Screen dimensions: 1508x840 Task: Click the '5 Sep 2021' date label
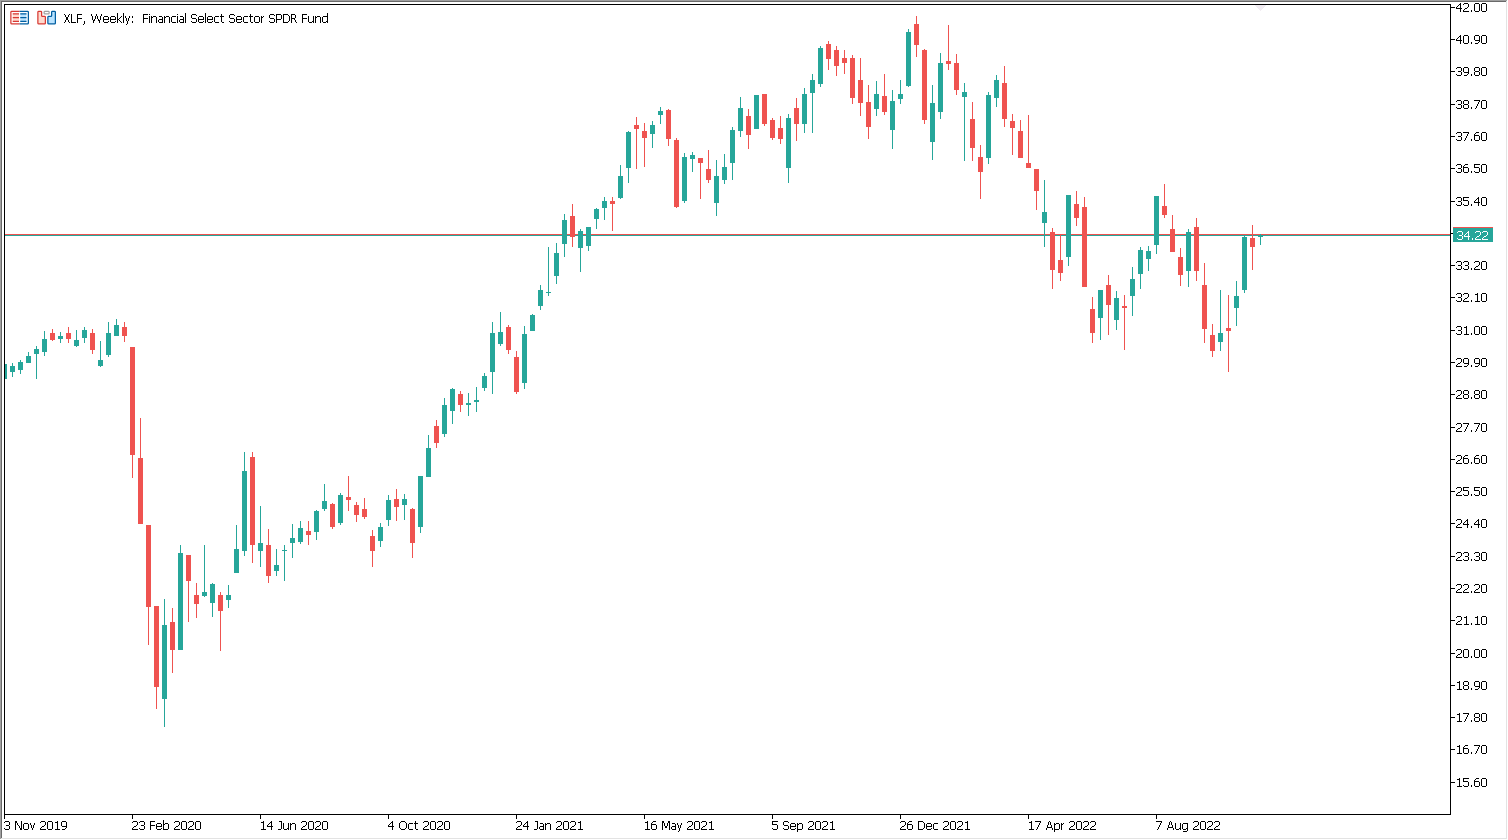804,826
